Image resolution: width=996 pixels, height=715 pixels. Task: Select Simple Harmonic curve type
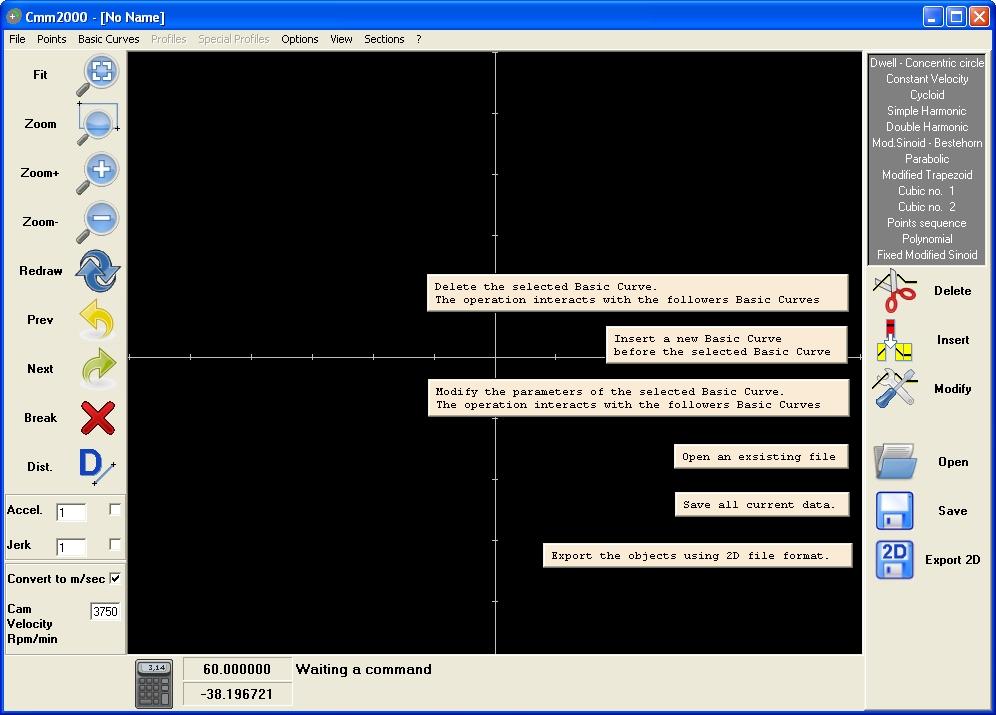click(927, 110)
